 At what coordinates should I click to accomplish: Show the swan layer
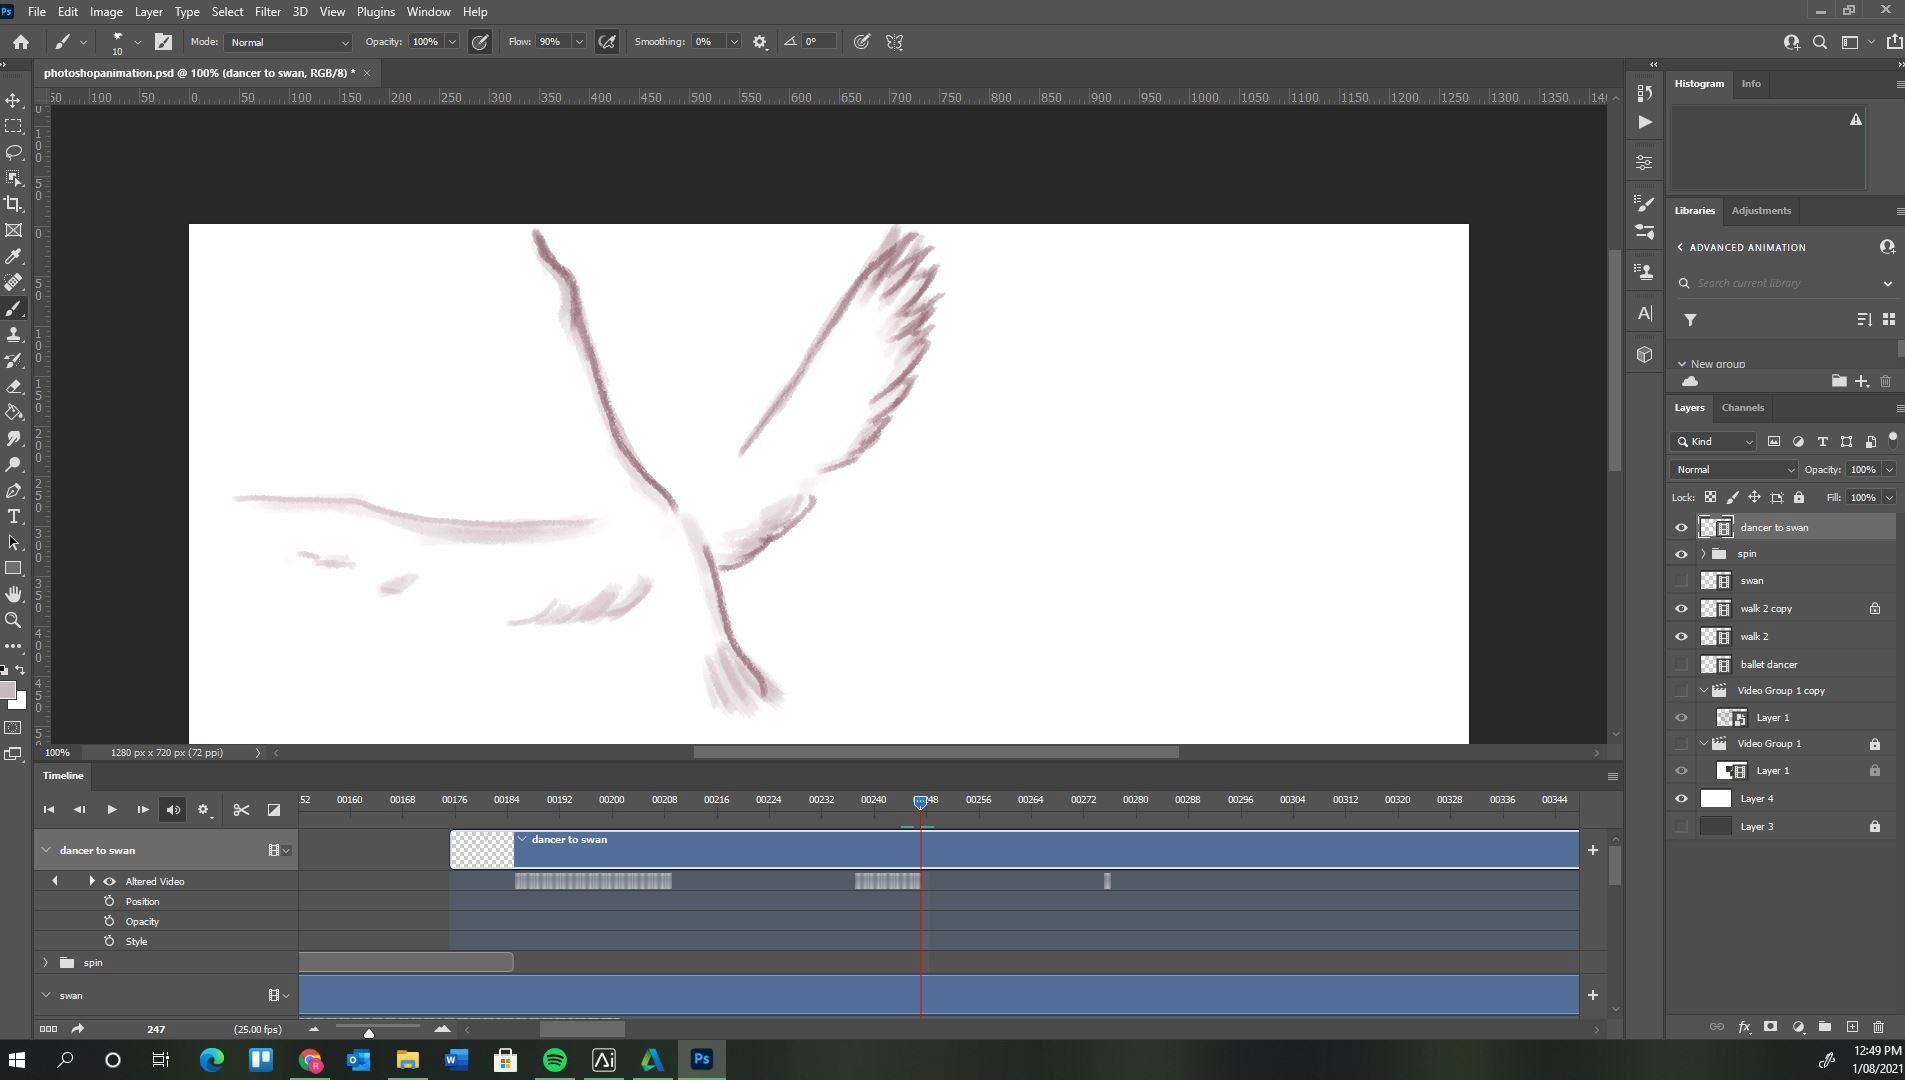1681,581
